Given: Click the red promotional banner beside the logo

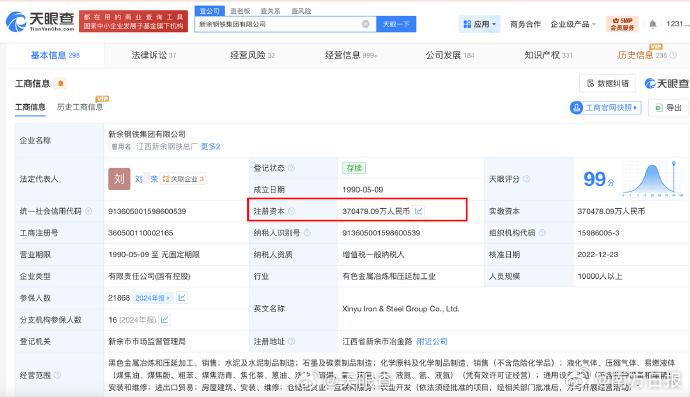Looking at the screenshot, I should [x=133, y=22].
